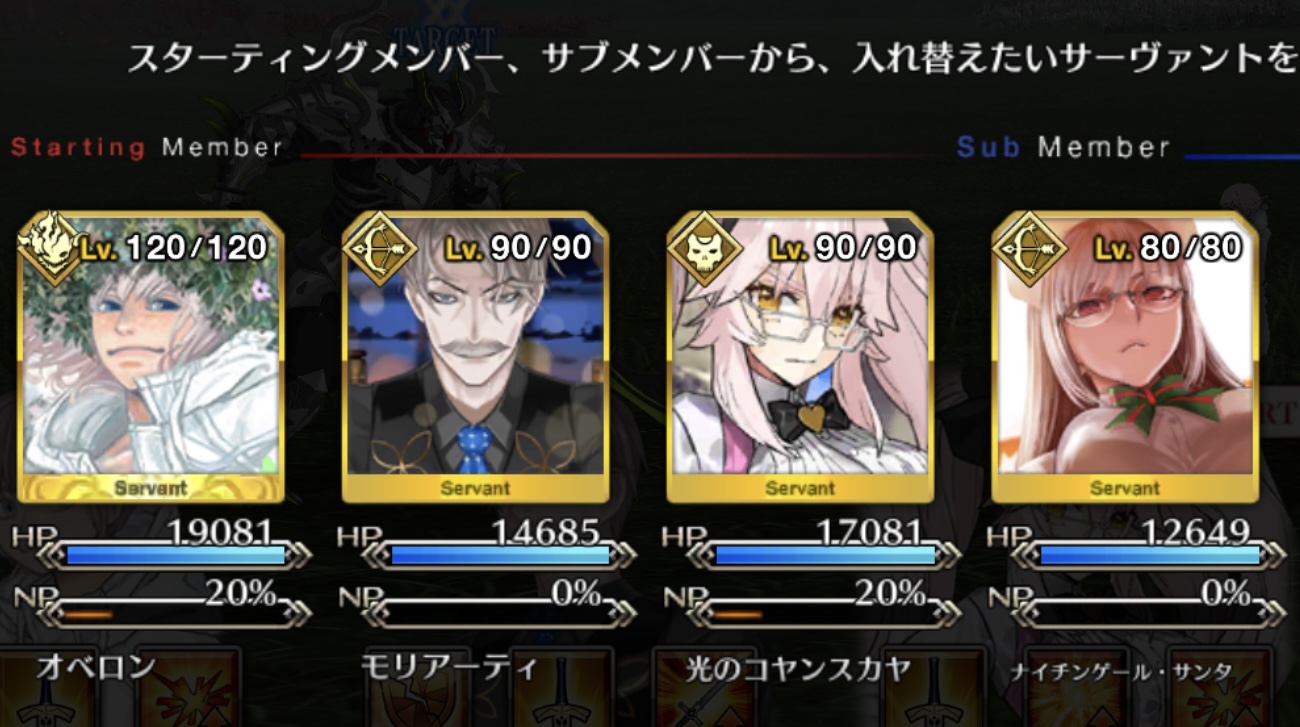This screenshot has width=1300, height=727.
Task: Pick the Nightingale Santa sub member card
Action: (x=1125, y=357)
